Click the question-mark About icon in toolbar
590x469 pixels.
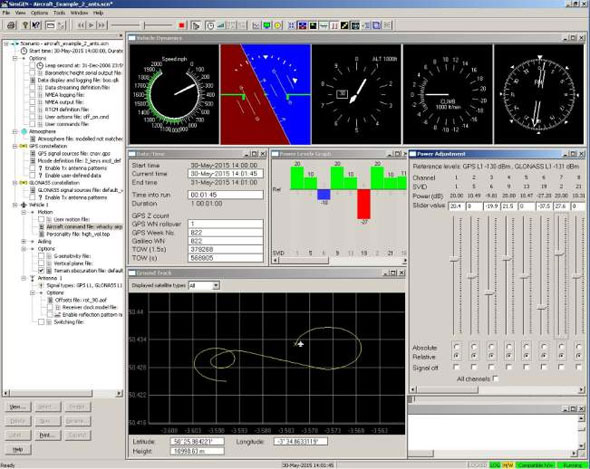25,25
